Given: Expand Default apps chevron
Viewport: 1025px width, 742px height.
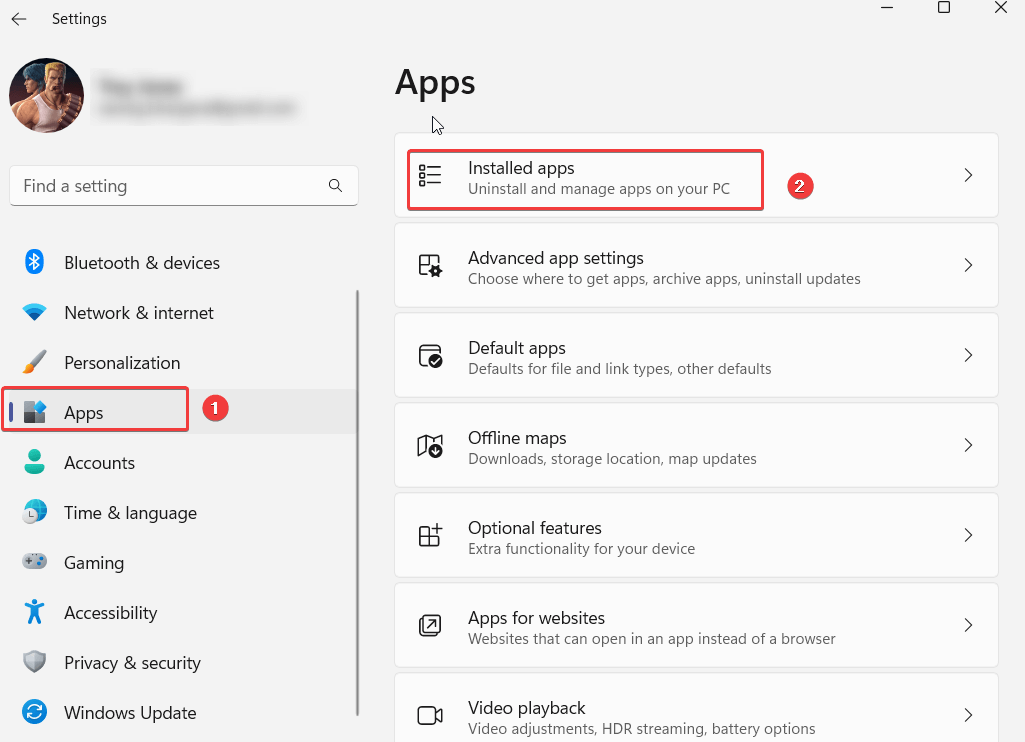Looking at the screenshot, I should [x=968, y=356].
